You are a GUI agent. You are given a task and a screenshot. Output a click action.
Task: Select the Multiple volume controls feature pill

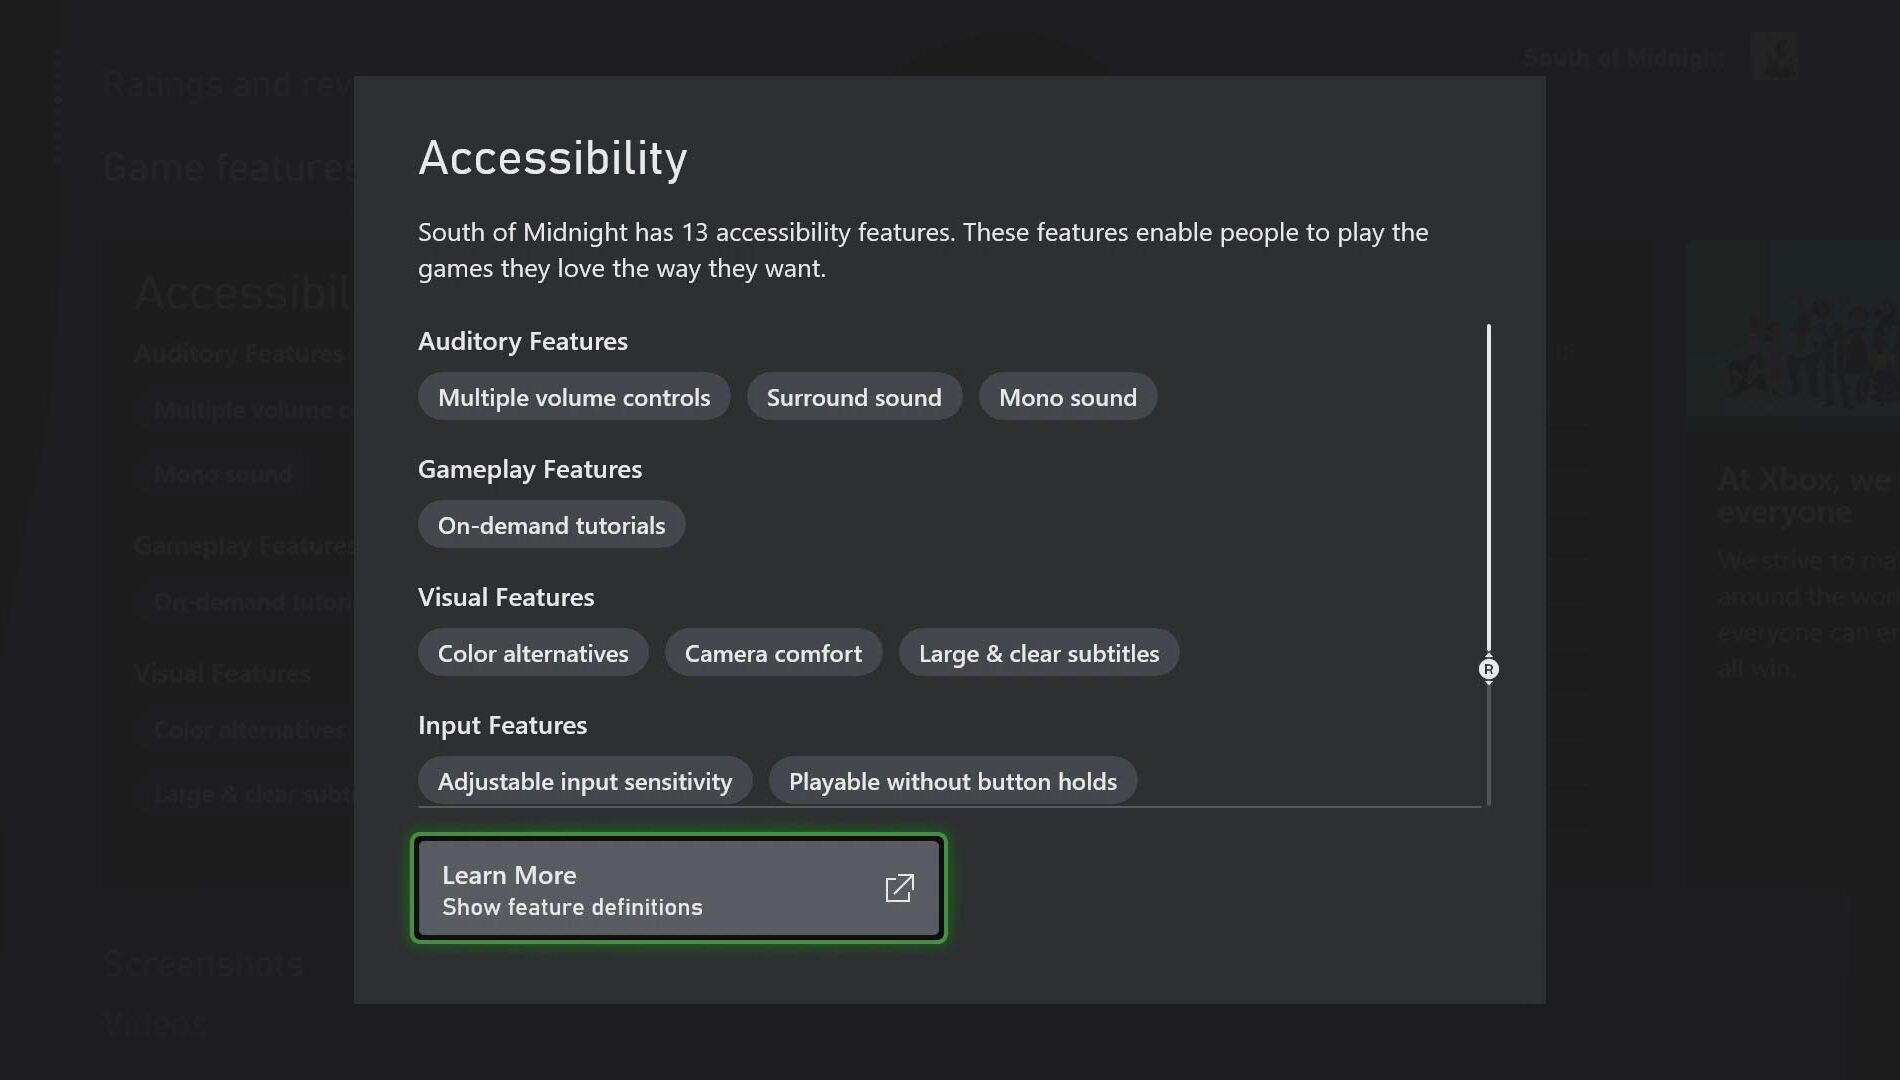tap(573, 396)
